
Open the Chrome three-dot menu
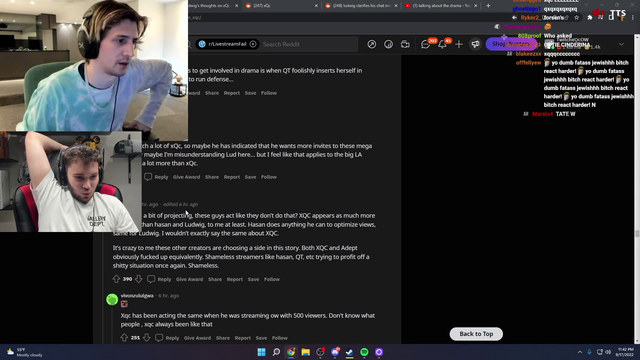(633, 18)
